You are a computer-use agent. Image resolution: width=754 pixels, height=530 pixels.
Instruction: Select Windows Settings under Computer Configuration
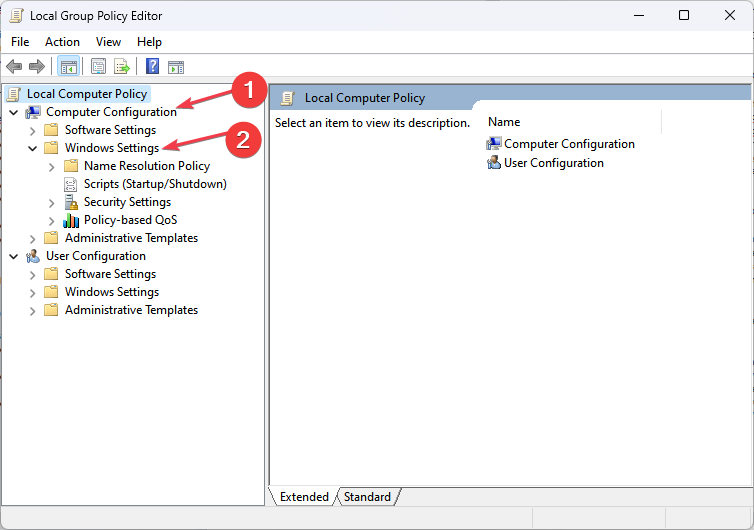(112, 148)
